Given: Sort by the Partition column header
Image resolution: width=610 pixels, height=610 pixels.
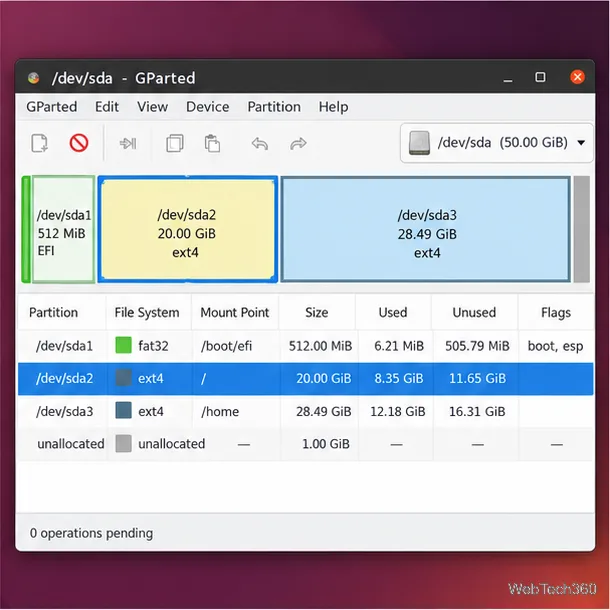Looking at the screenshot, I should (x=62, y=312).
